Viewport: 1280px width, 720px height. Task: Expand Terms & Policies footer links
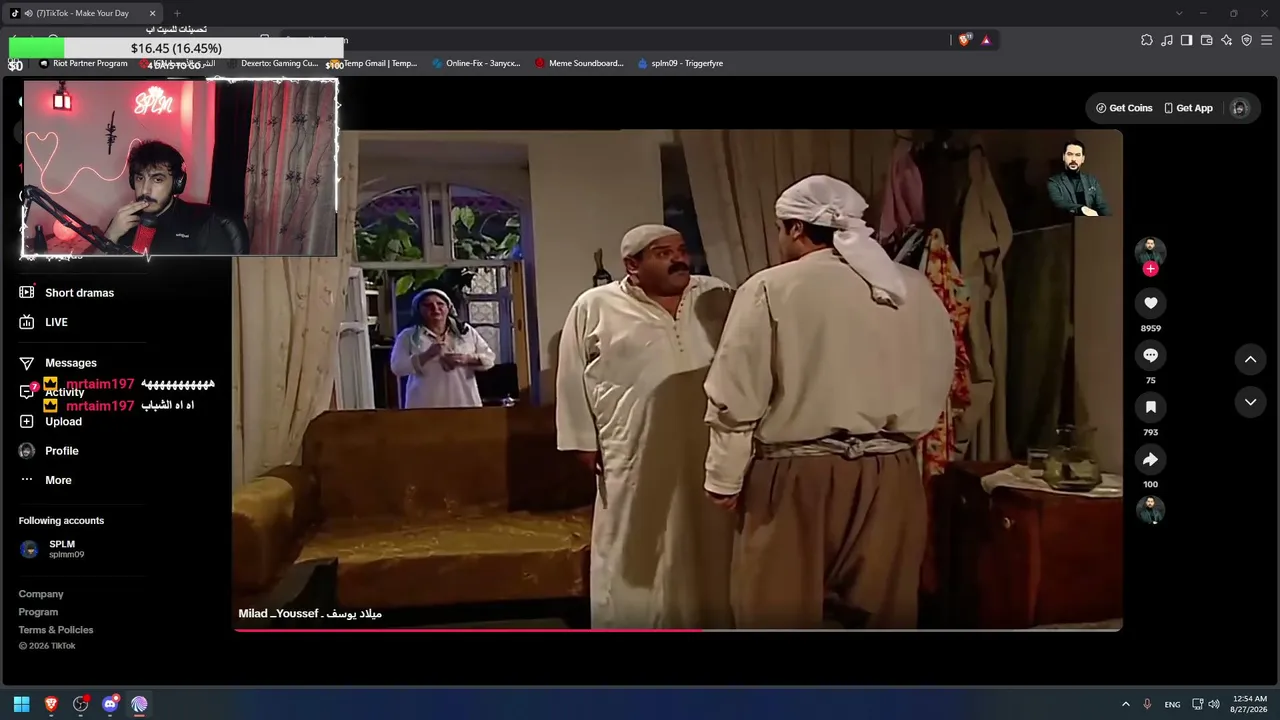[x=56, y=630]
